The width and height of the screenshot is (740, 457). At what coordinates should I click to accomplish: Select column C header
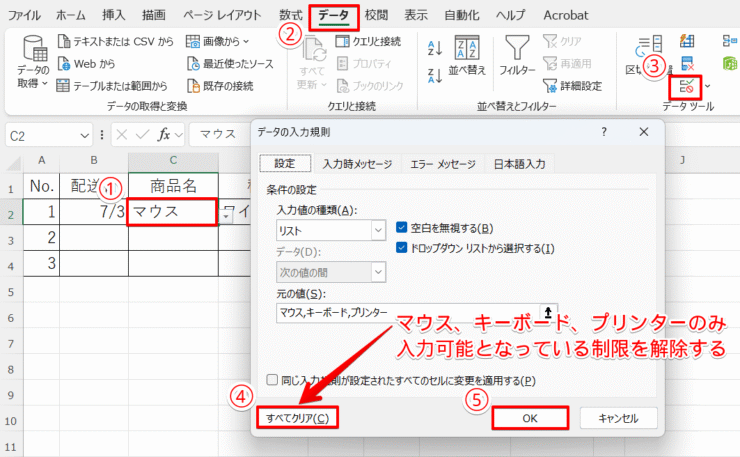click(x=173, y=161)
